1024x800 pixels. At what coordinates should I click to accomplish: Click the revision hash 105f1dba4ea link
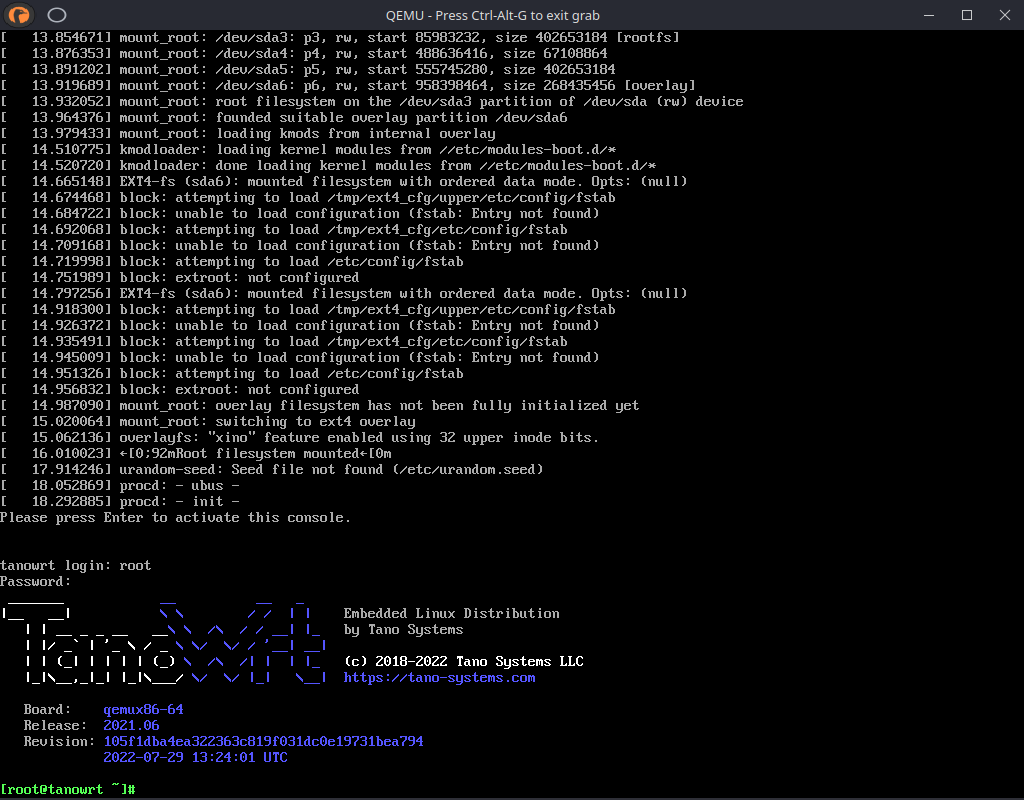coord(262,741)
